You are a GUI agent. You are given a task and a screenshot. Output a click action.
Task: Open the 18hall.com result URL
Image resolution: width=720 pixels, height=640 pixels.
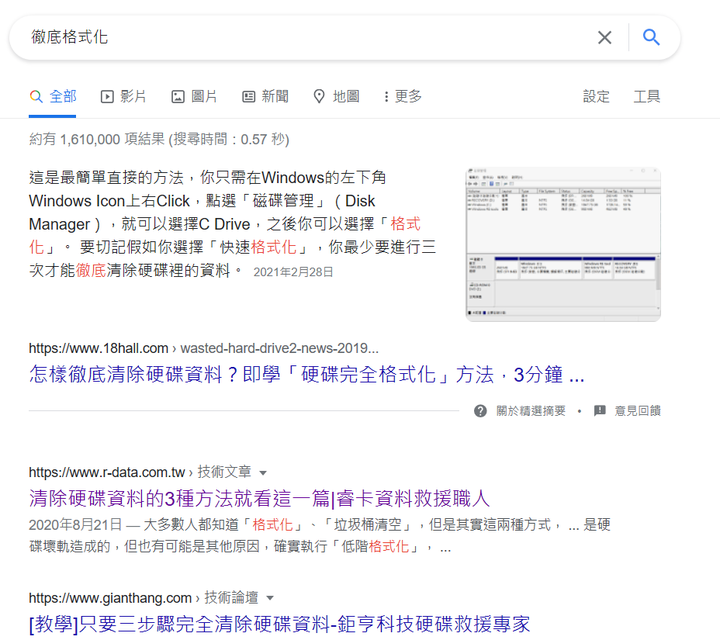pyautogui.click(x=203, y=348)
